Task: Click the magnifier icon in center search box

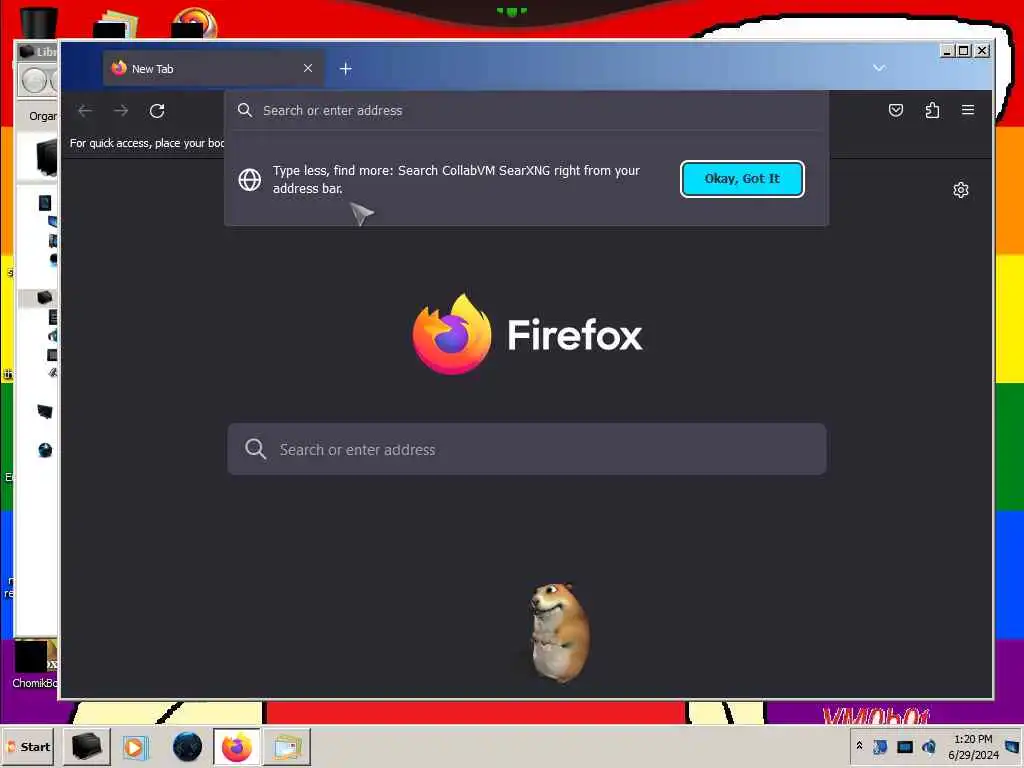Action: coord(255,449)
